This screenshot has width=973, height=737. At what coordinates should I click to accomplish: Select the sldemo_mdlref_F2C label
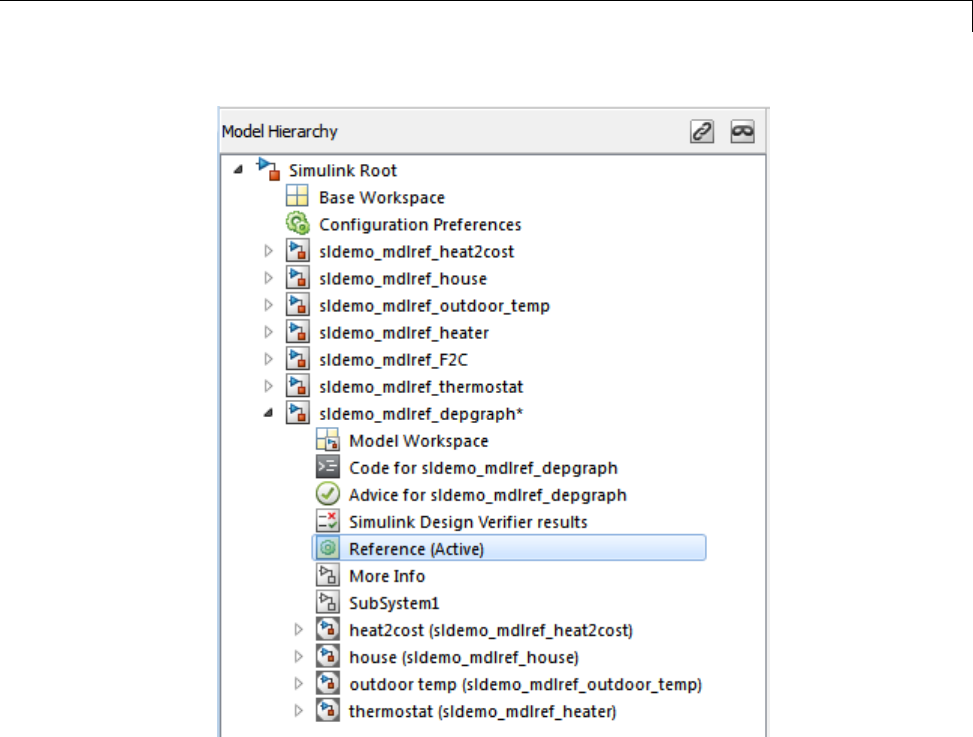click(393, 360)
